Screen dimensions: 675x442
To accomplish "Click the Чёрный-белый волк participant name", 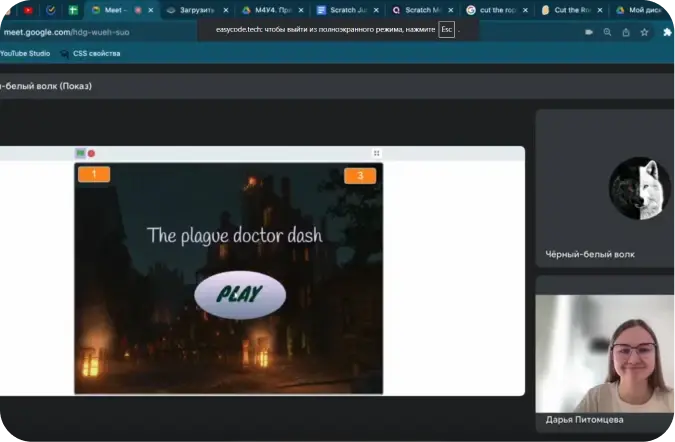I will tap(590, 254).
